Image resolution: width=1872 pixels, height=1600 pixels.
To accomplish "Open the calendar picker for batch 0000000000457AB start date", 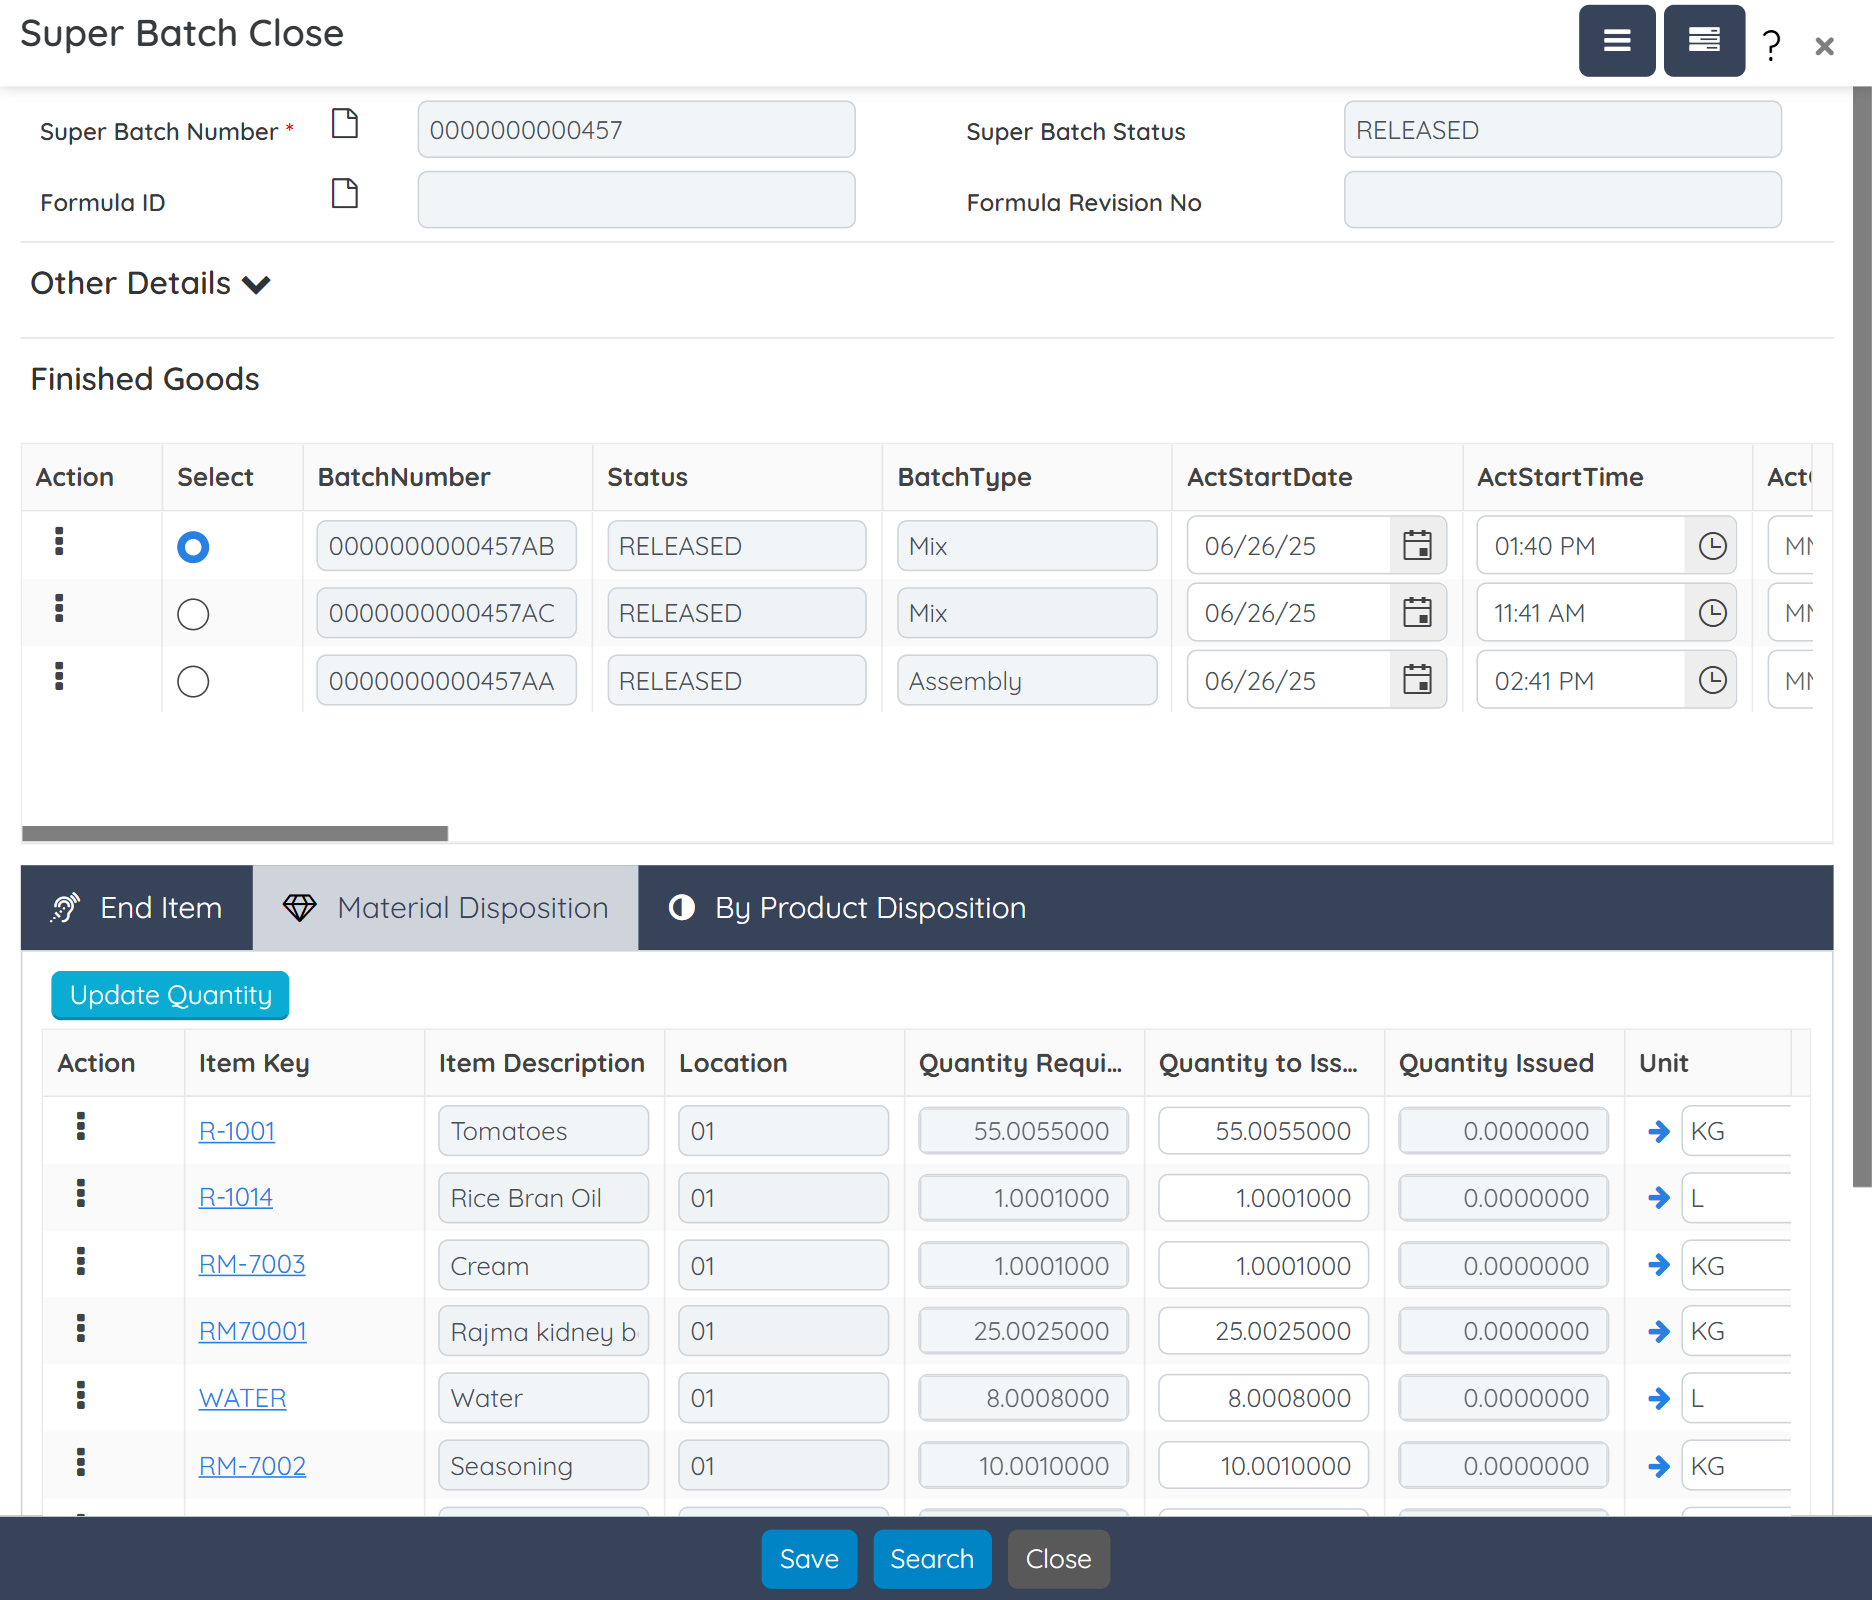I will click(1417, 545).
